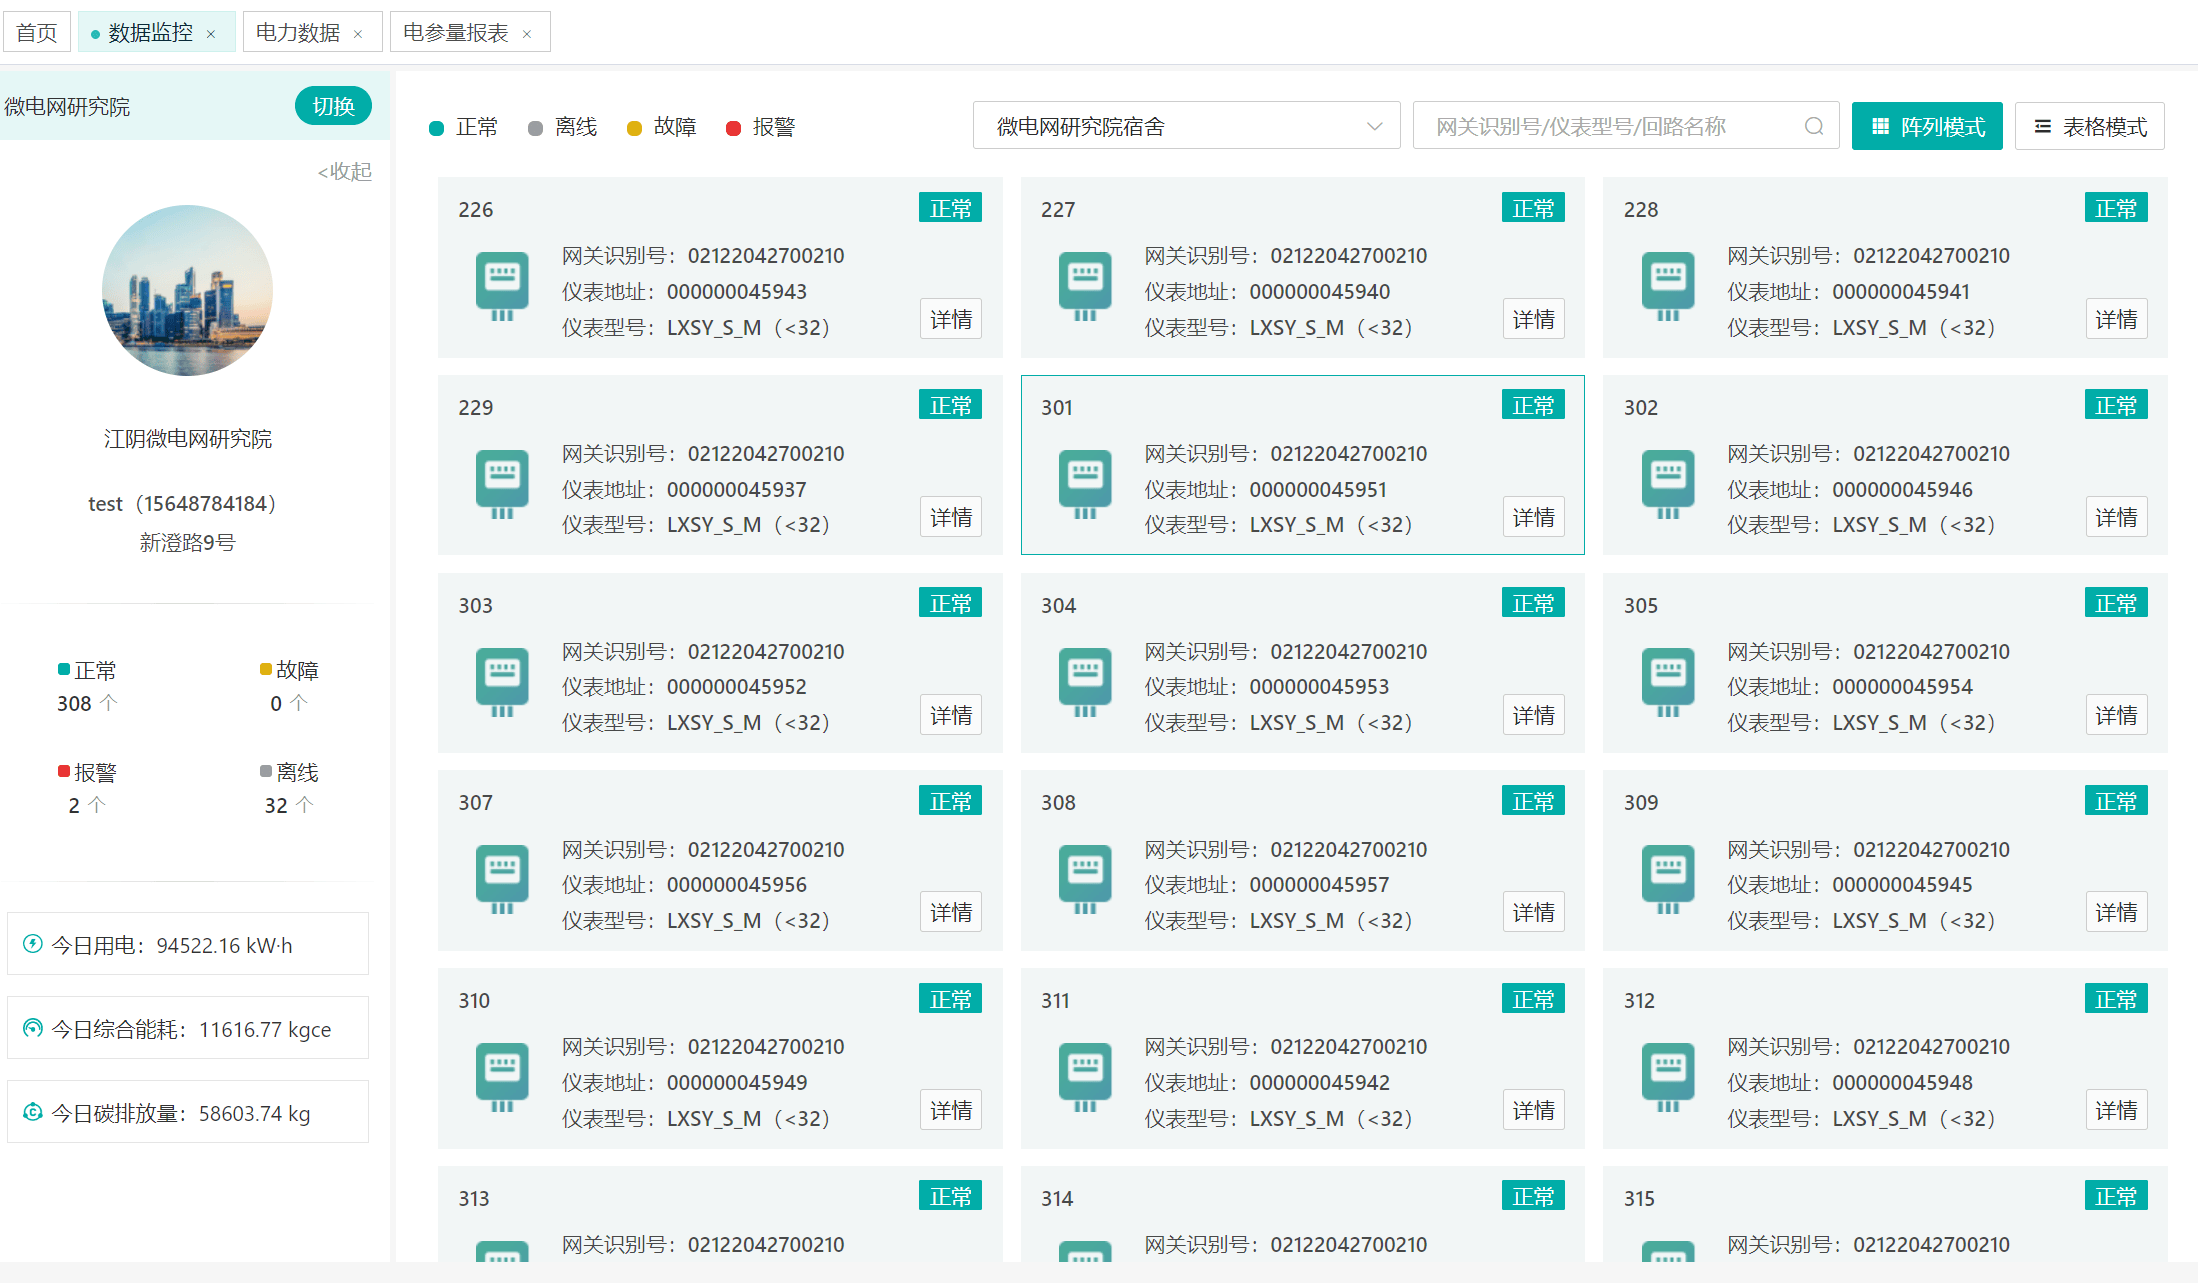This screenshot has height=1283, width=2198.
Task: Collapse the sidebar with <收起
Action: point(344,172)
